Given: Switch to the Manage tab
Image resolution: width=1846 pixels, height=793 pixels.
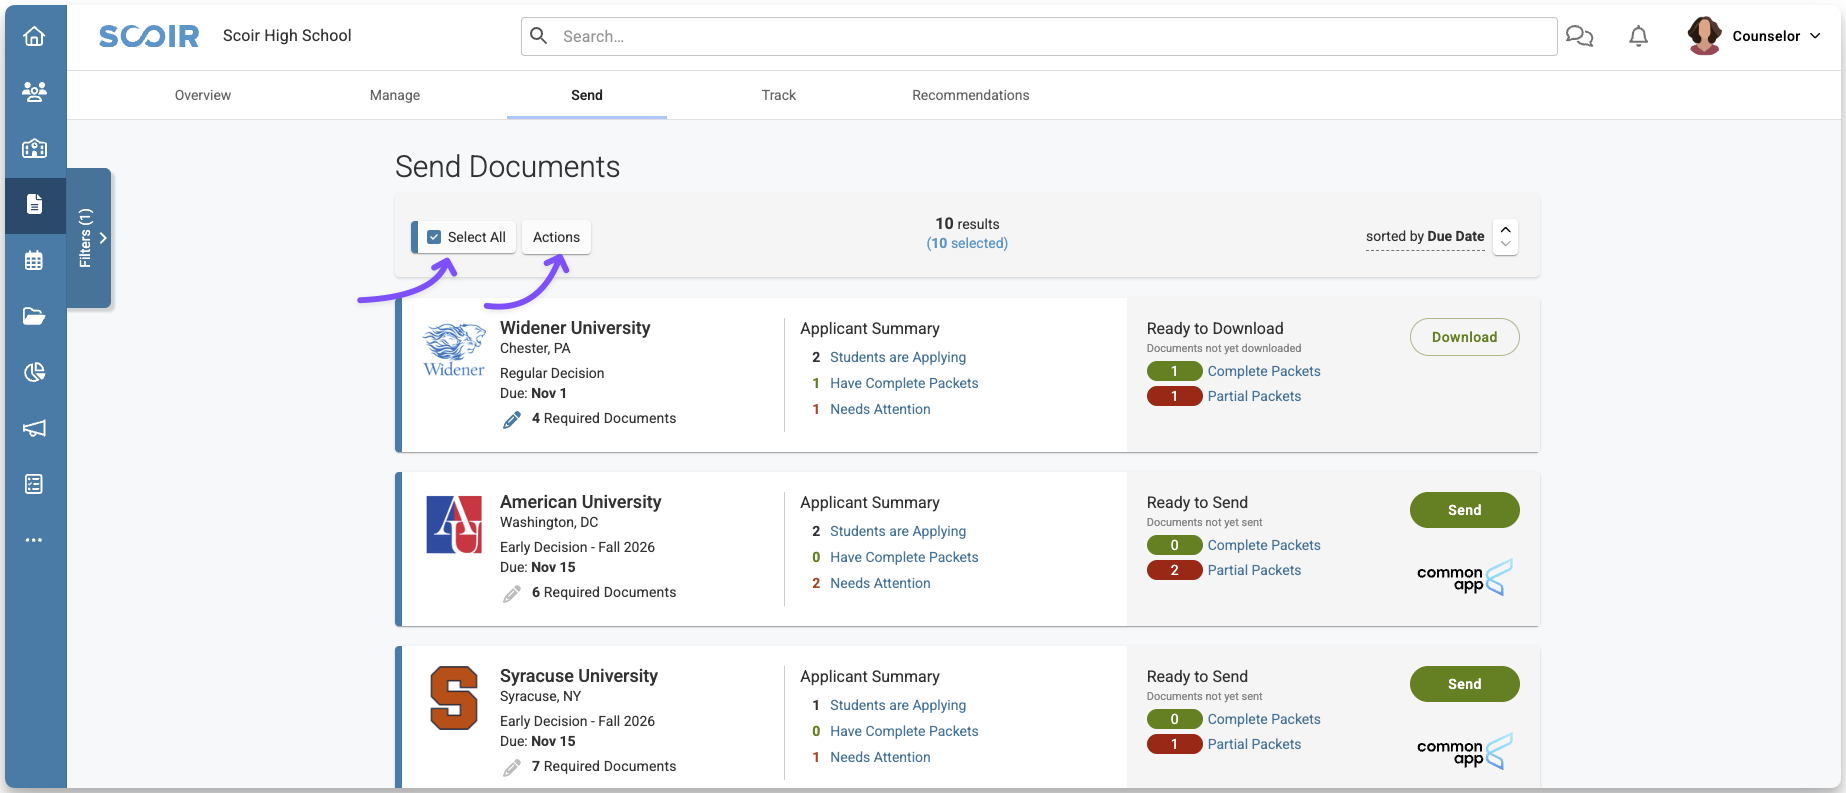Looking at the screenshot, I should pyautogui.click(x=395, y=95).
